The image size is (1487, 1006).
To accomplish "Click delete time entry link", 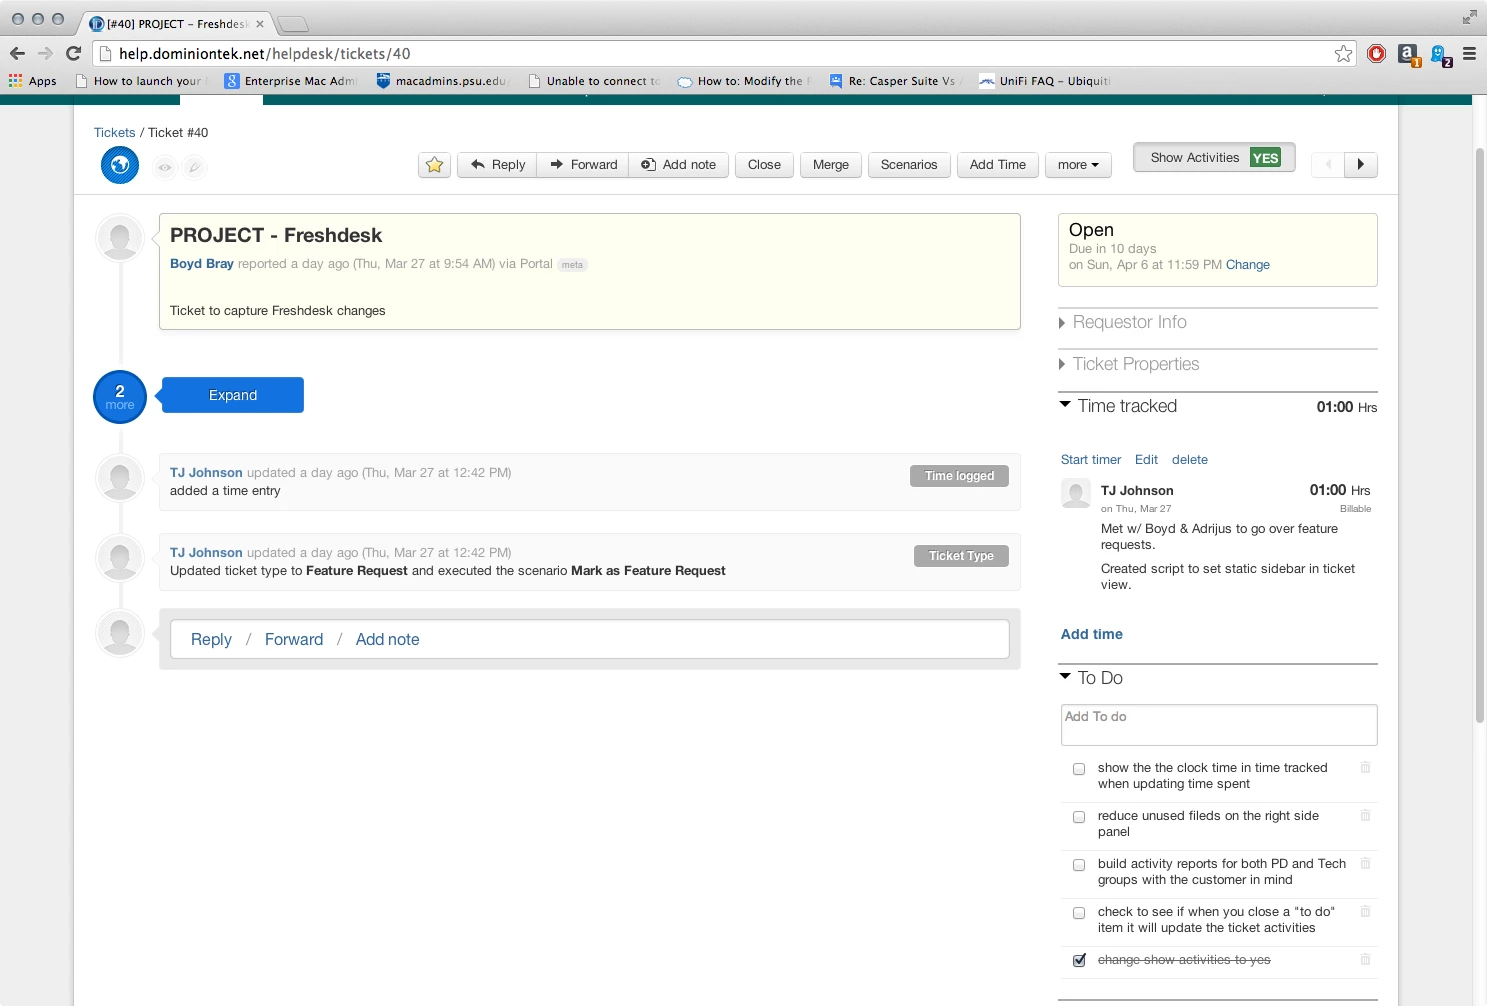I will [1190, 460].
